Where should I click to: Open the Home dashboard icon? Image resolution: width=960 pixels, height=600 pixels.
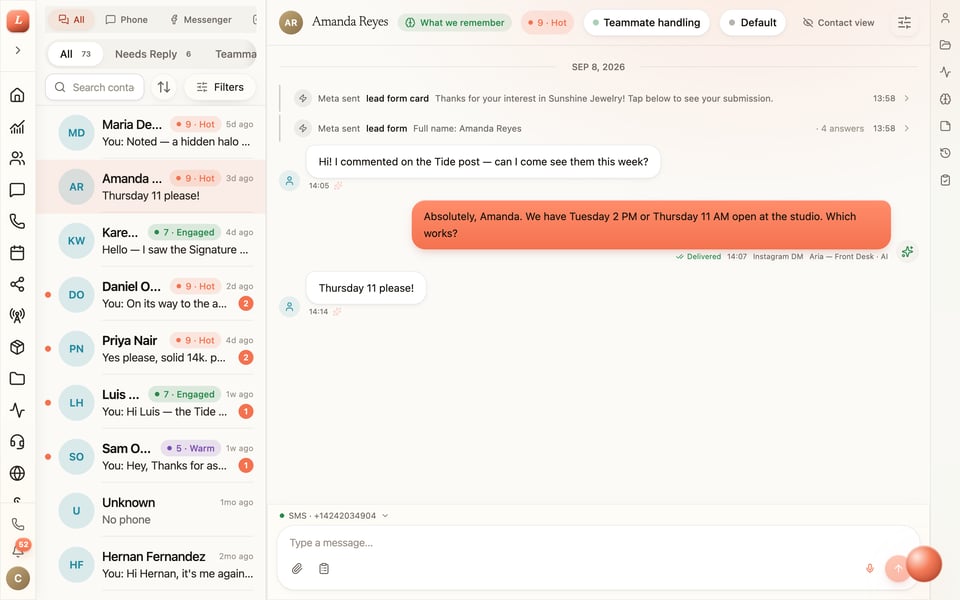[17, 95]
